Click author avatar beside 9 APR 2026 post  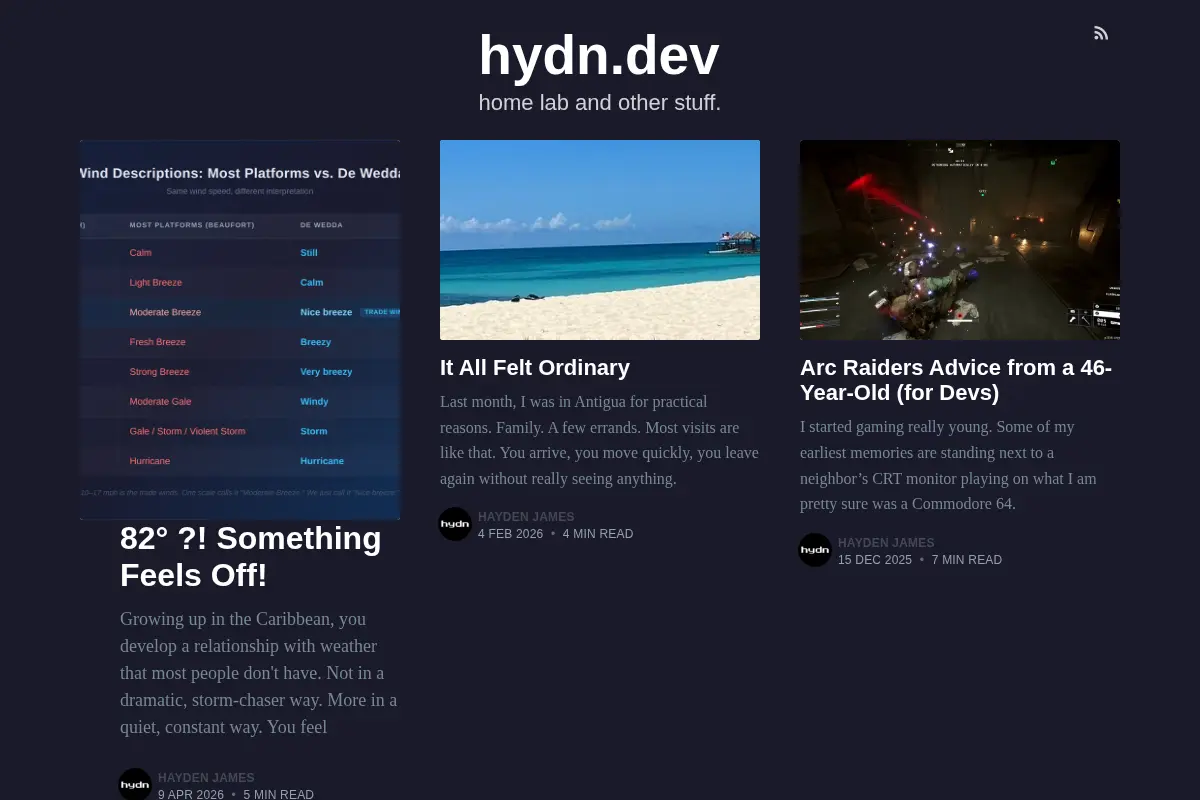pos(135,784)
